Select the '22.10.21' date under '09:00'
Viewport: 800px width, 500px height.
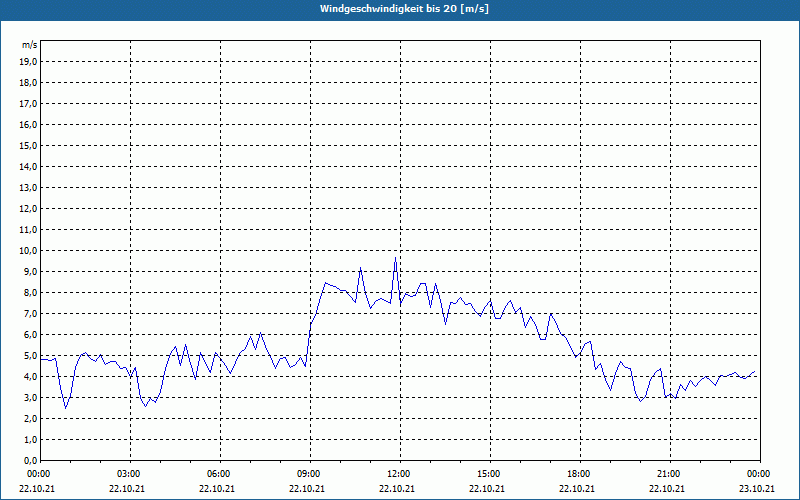point(307,489)
